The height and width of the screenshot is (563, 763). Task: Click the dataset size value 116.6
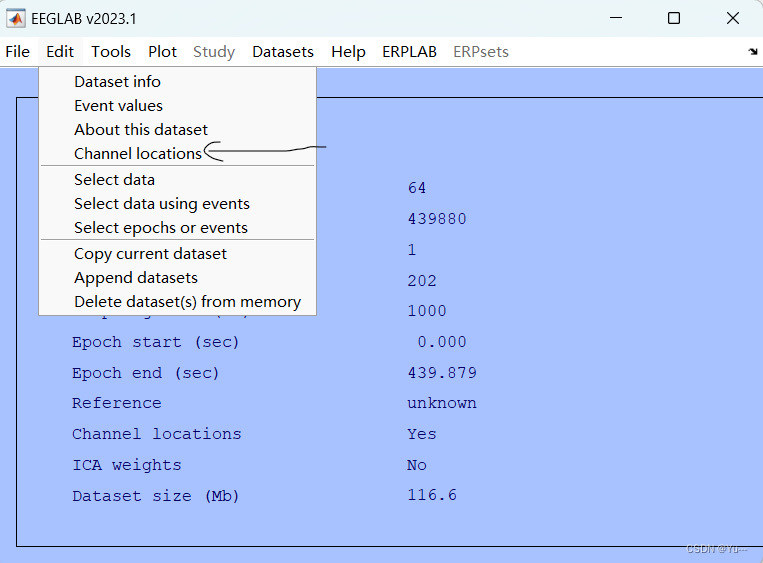(x=432, y=495)
